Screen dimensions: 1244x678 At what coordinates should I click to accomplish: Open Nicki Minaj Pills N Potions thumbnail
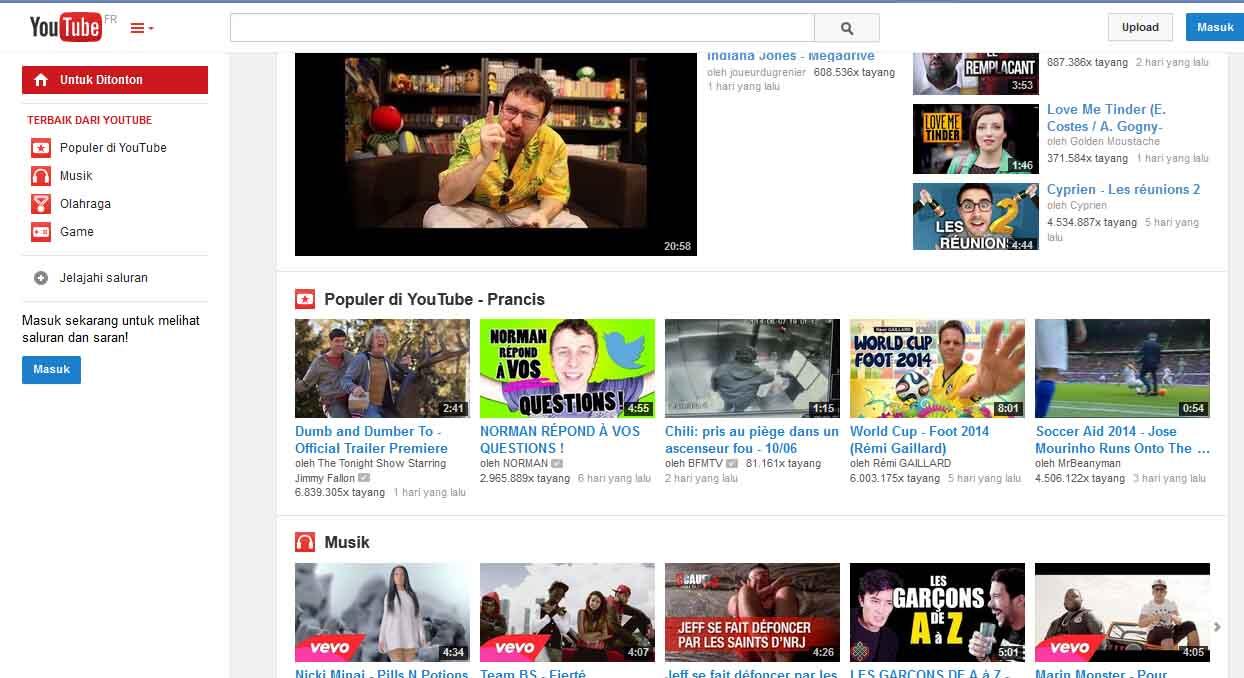(382, 612)
